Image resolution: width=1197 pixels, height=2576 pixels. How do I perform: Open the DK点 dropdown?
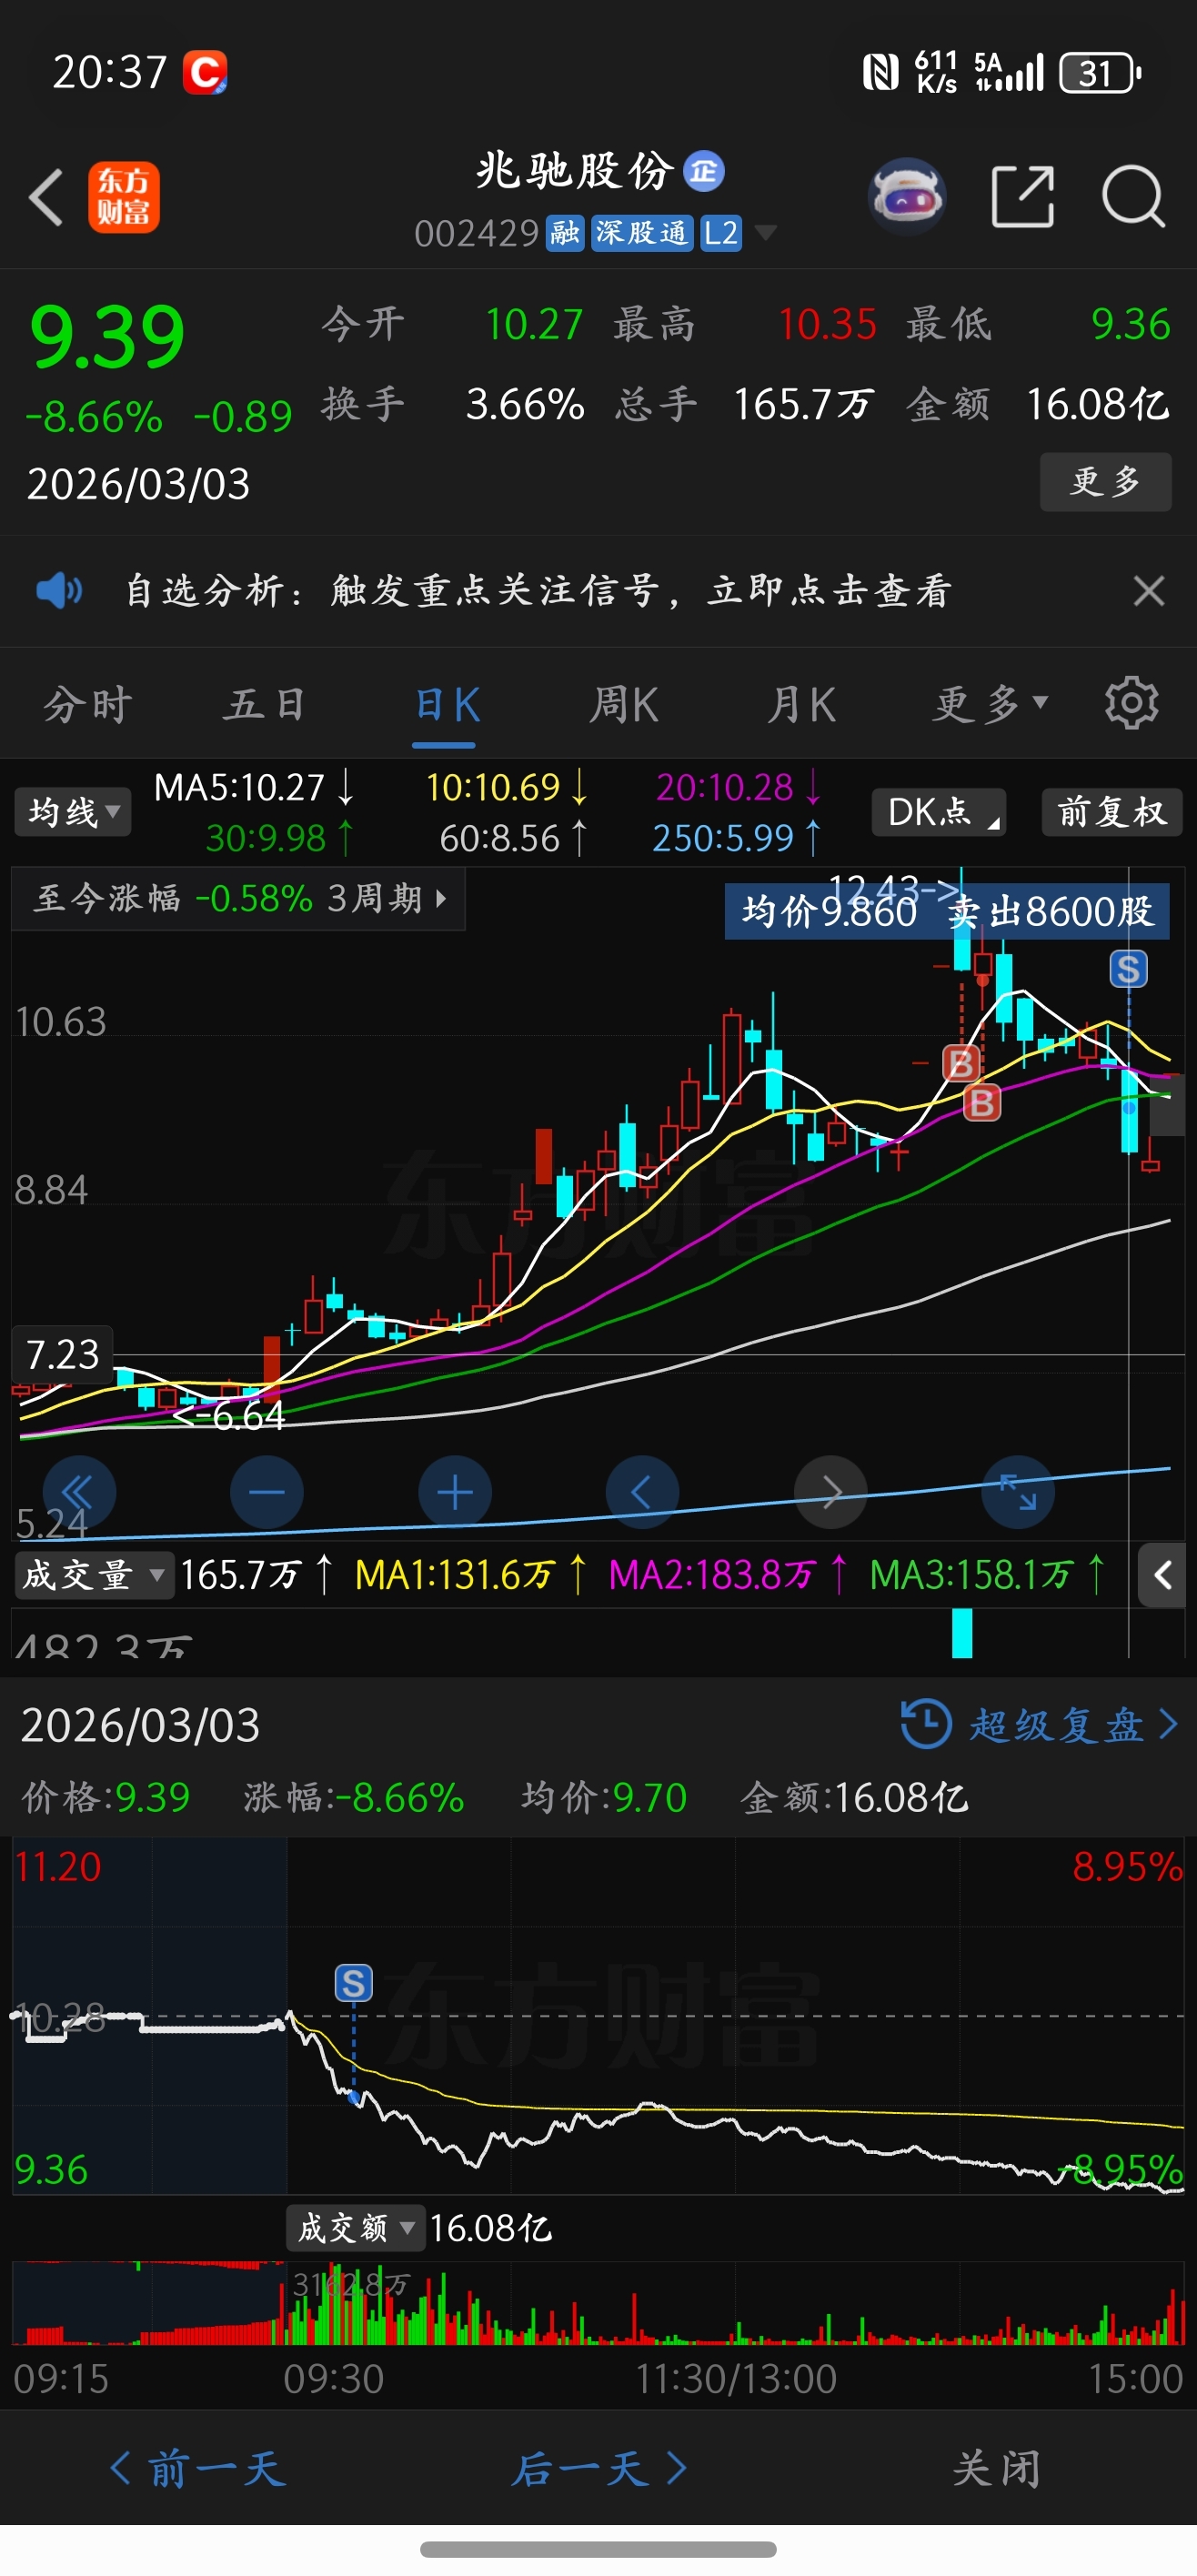coord(938,811)
